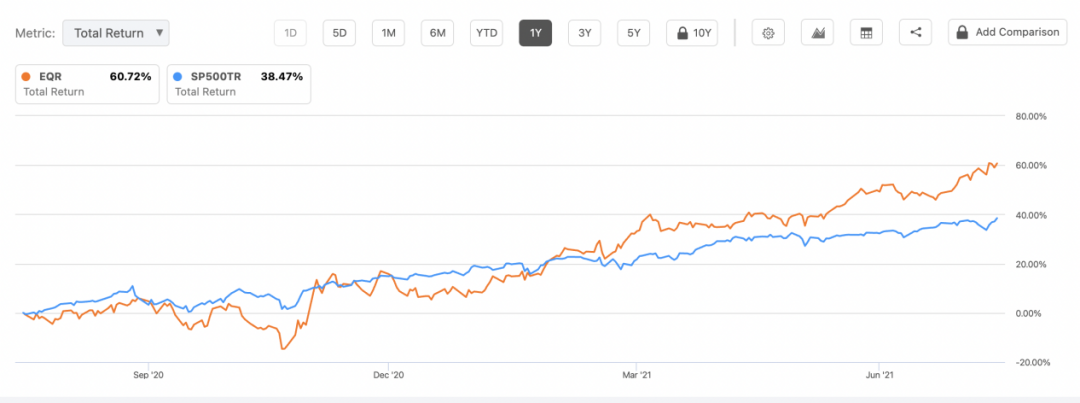Switch to the 5D time range
Viewport: 1080px width, 403px height.
point(339,33)
